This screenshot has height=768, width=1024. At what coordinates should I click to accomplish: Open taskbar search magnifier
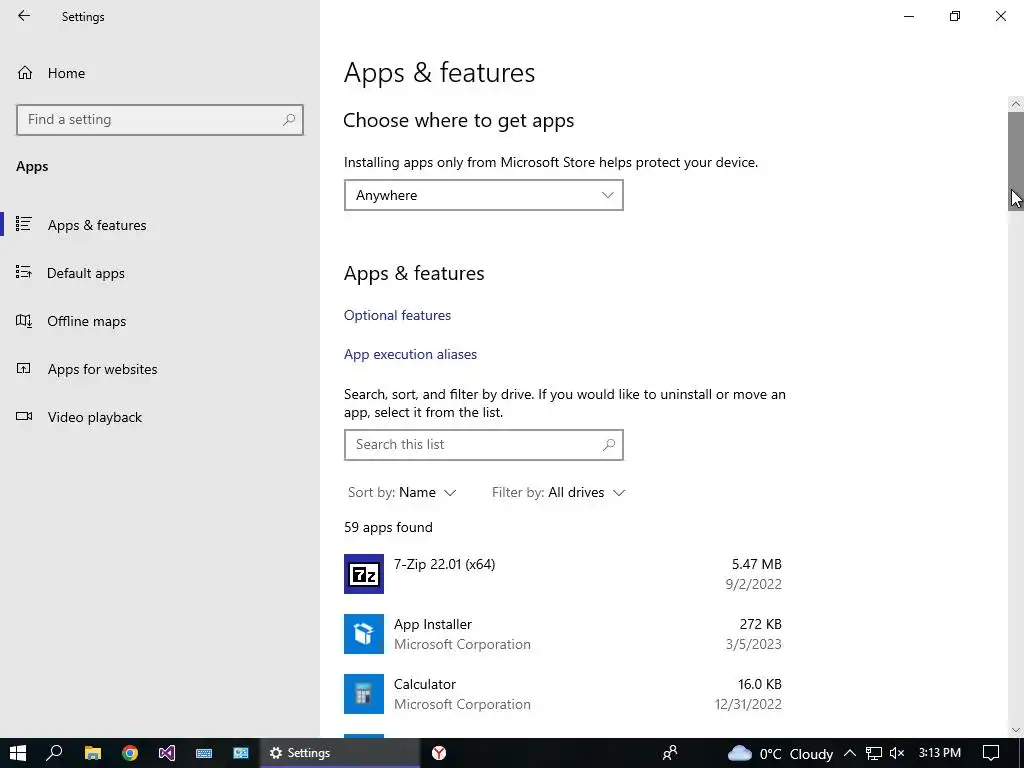[x=54, y=753]
